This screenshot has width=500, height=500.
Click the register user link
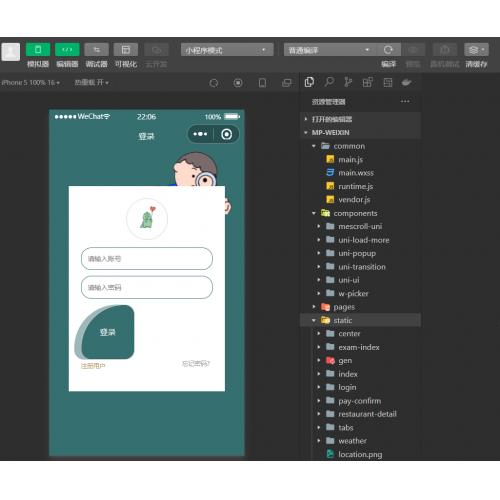pyautogui.click(x=93, y=366)
